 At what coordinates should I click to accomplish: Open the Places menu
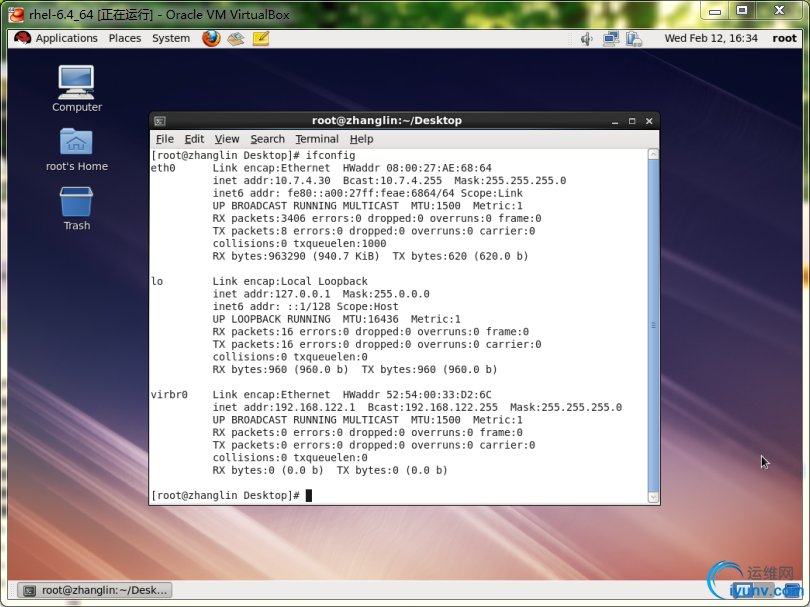pos(124,38)
